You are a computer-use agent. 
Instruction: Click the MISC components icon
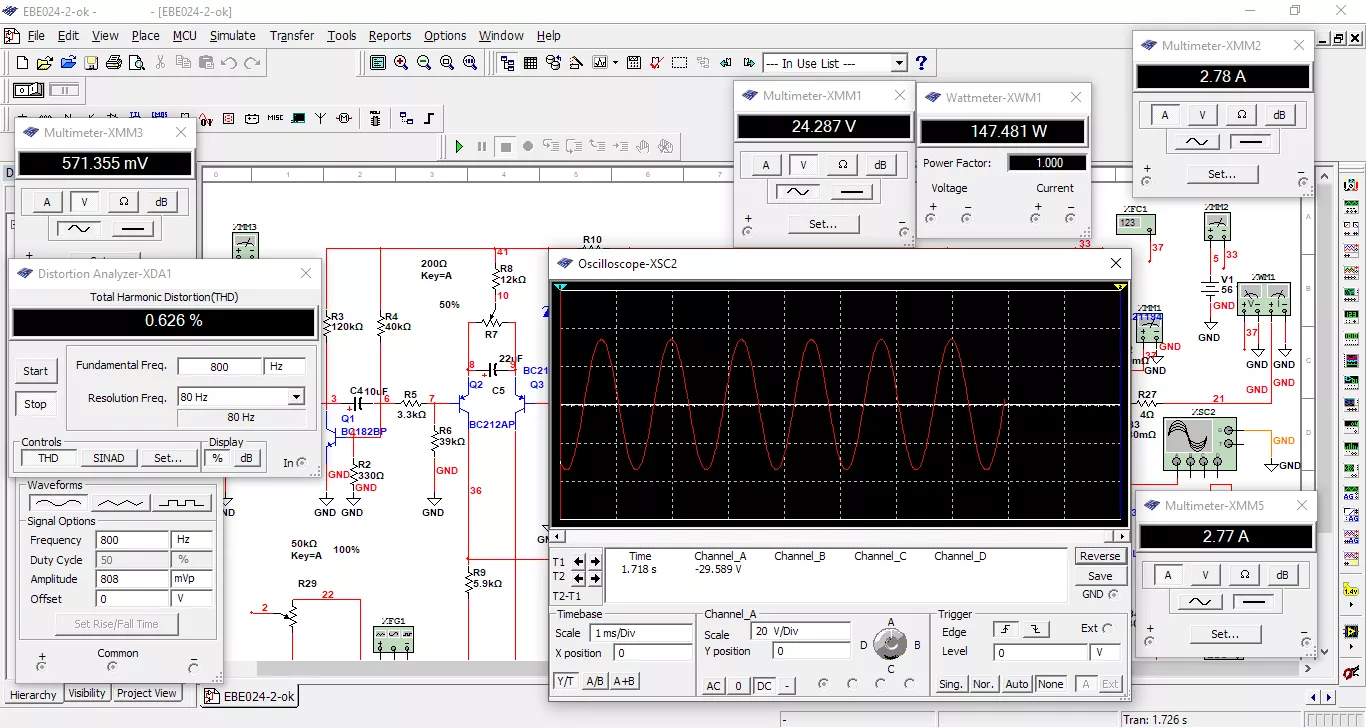point(275,118)
